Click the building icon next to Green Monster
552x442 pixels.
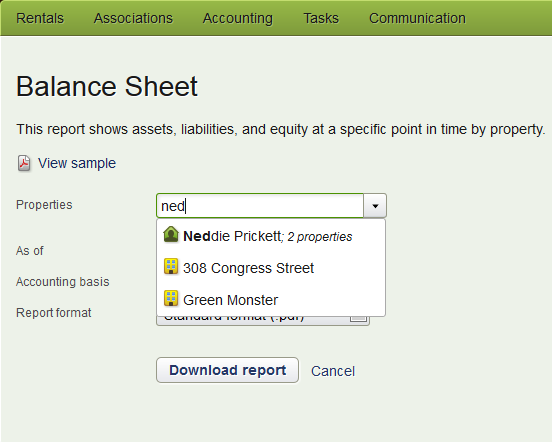click(171, 298)
